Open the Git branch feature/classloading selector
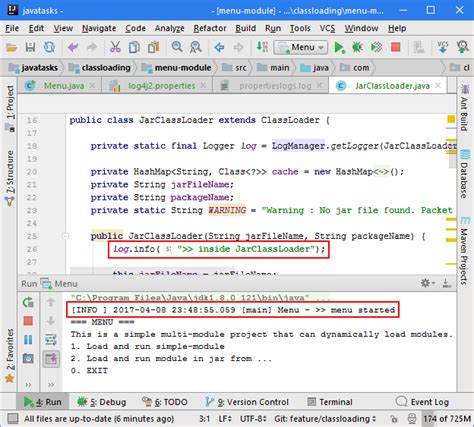Screen dimensions: 474x427 tap(325, 419)
